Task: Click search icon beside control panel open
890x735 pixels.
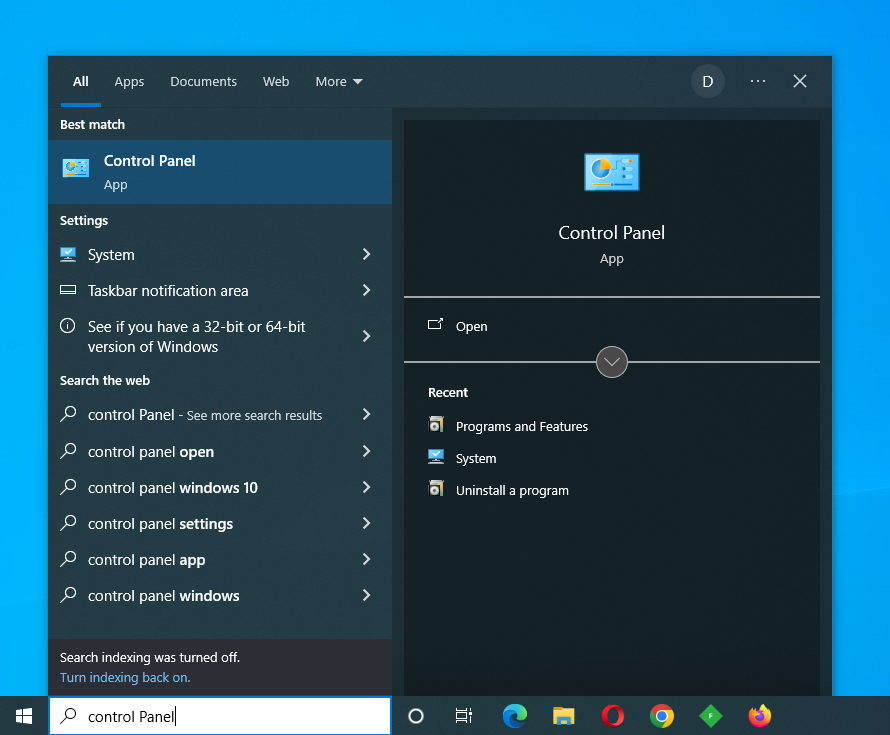Action: pos(68,451)
